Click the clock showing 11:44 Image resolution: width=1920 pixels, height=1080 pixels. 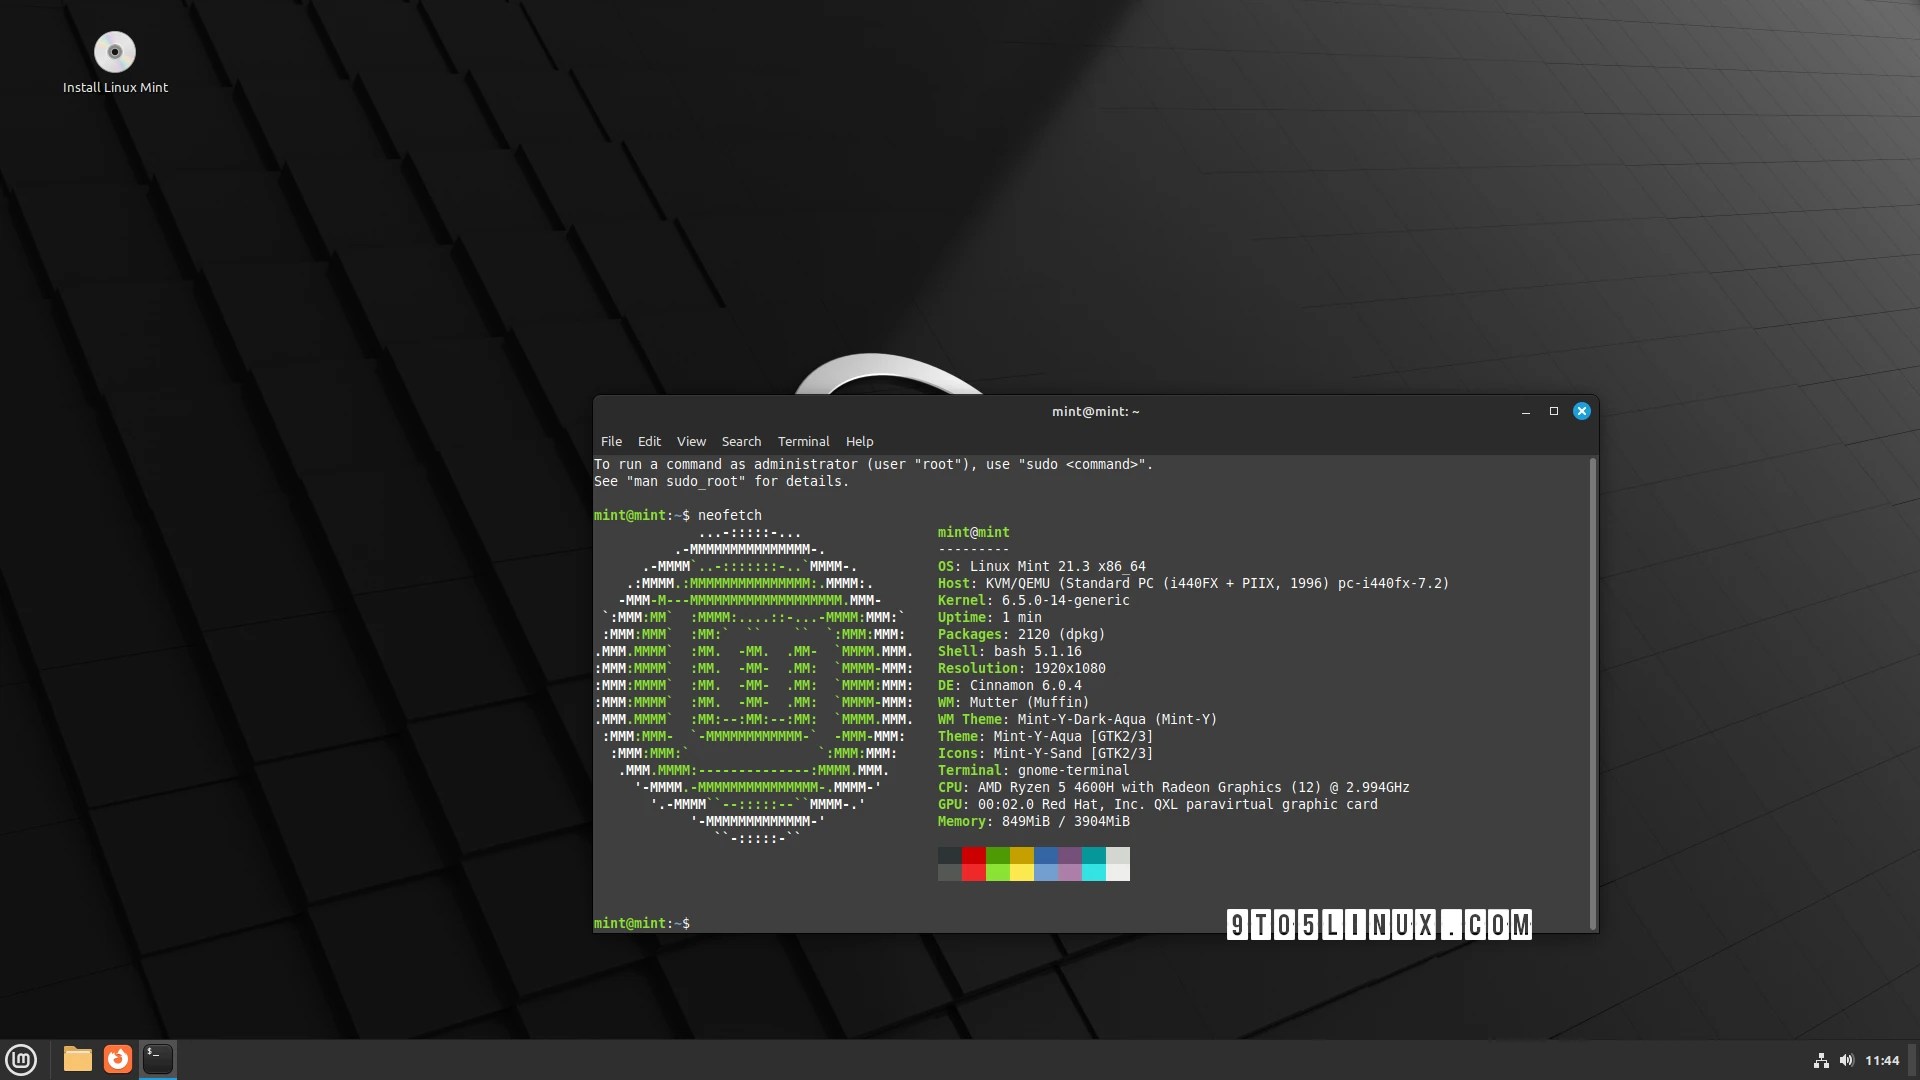(1884, 1060)
